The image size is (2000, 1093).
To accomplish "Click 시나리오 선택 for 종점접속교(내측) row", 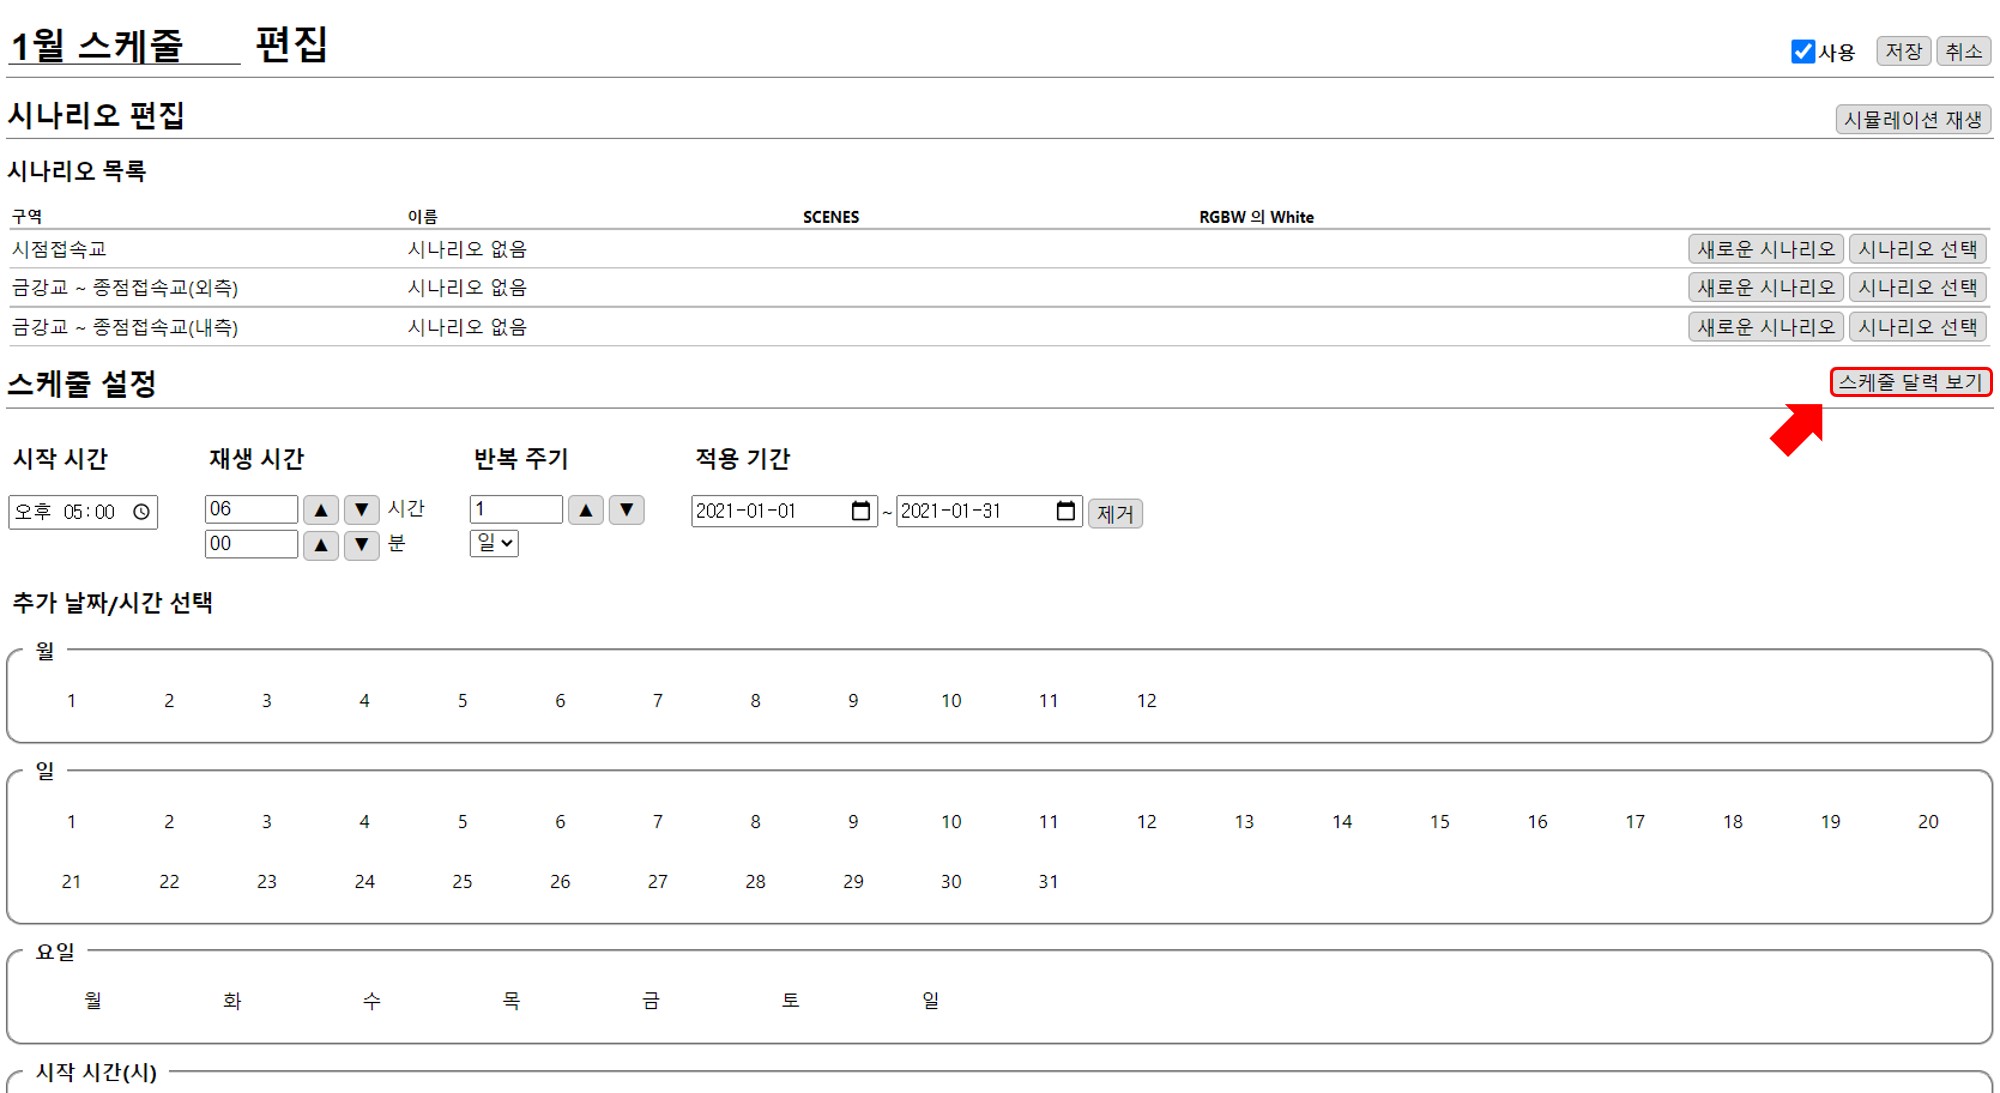I will 1918,327.
